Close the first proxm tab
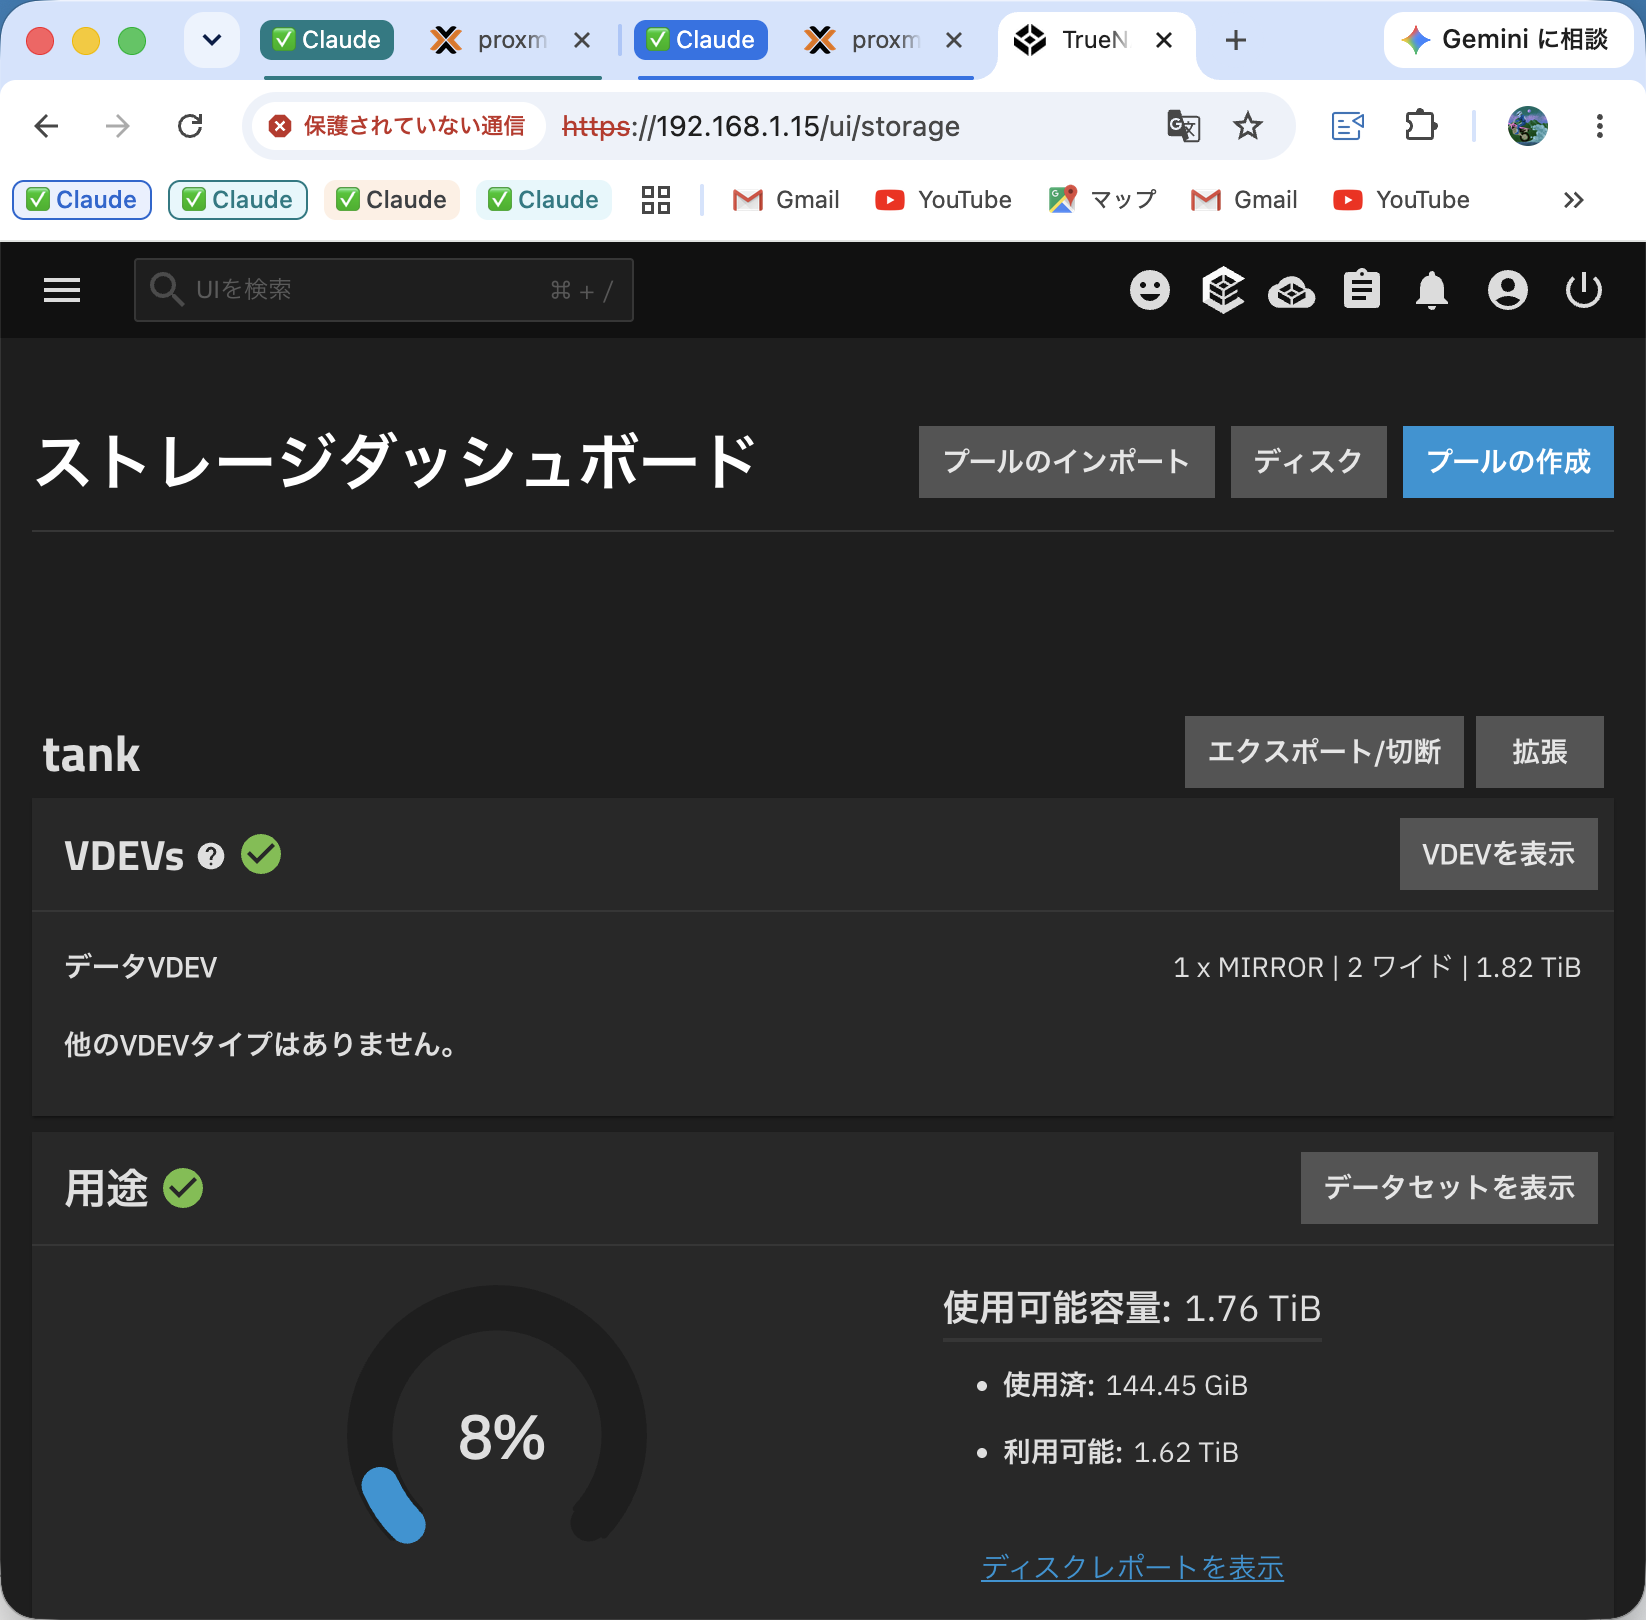 [582, 40]
